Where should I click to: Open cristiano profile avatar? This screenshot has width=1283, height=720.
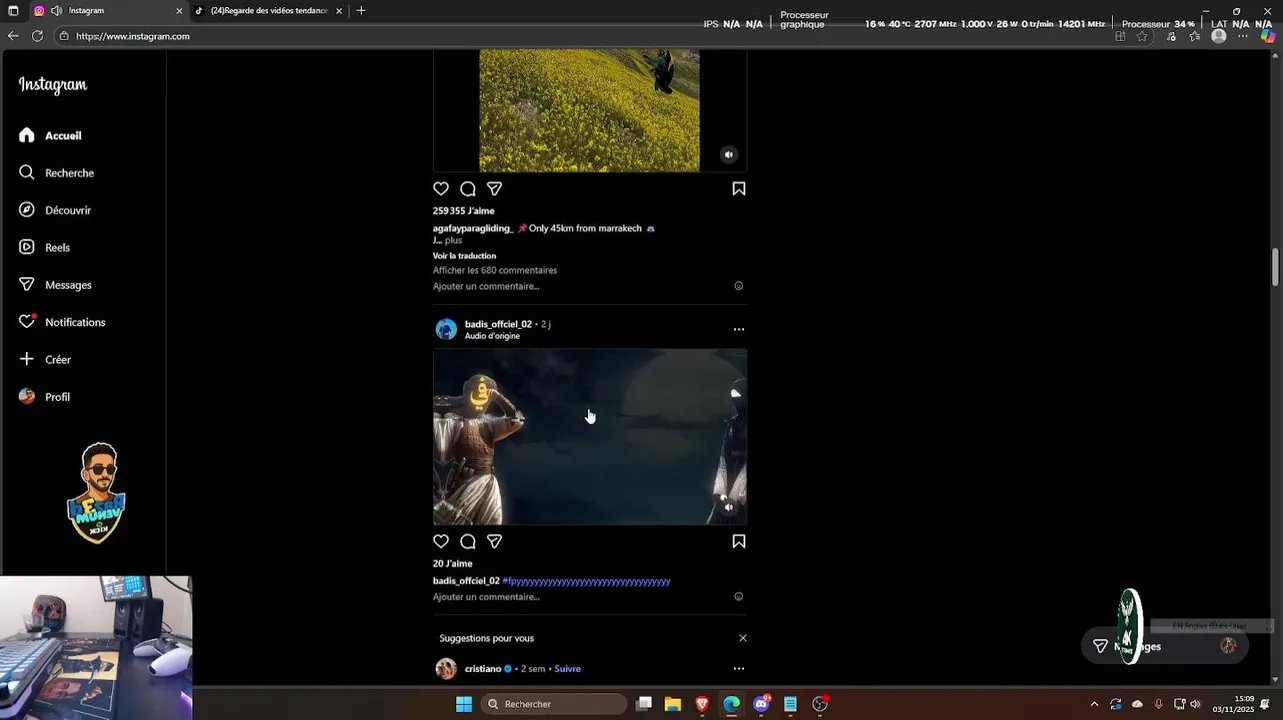point(446,669)
